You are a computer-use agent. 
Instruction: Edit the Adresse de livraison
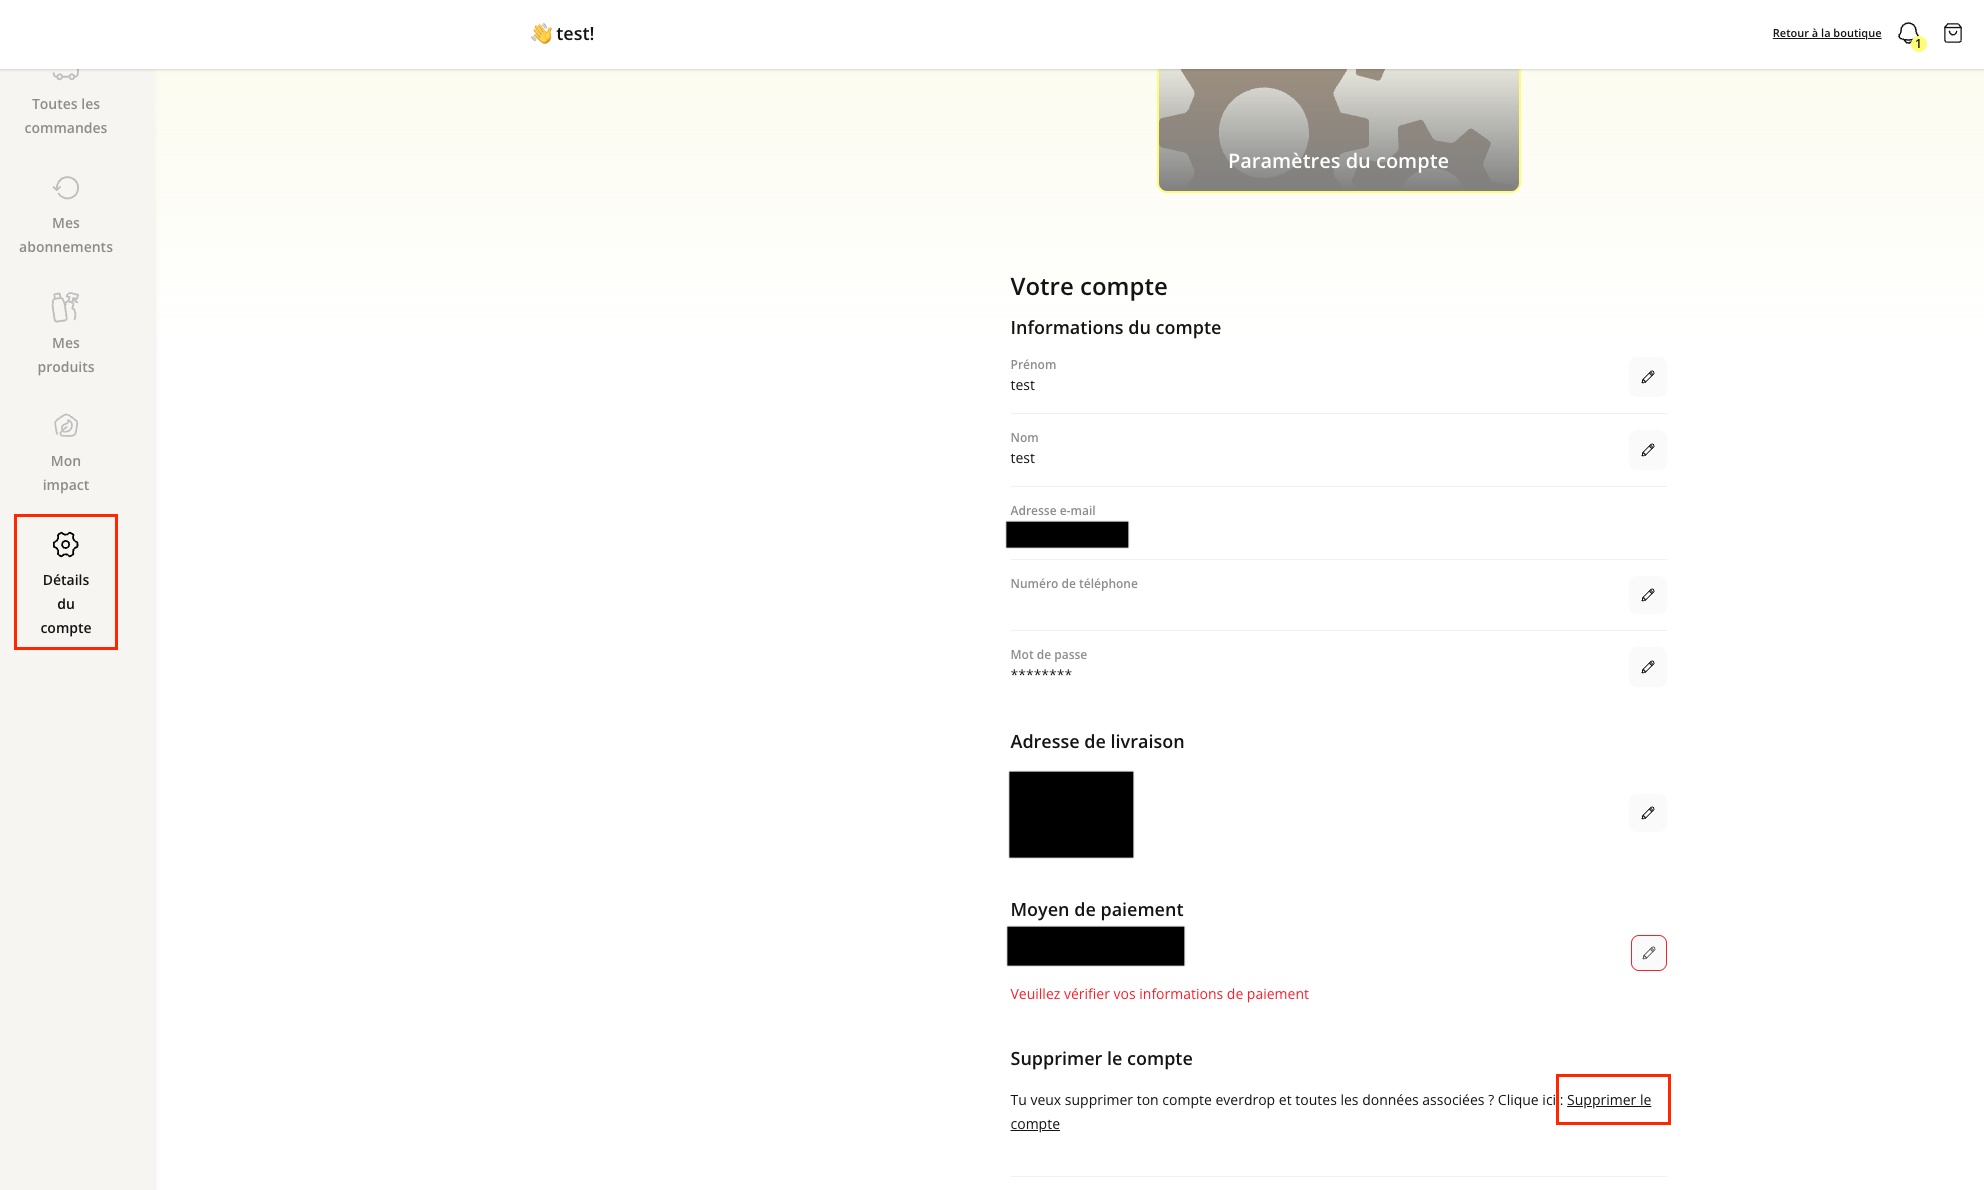(1647, 813)
